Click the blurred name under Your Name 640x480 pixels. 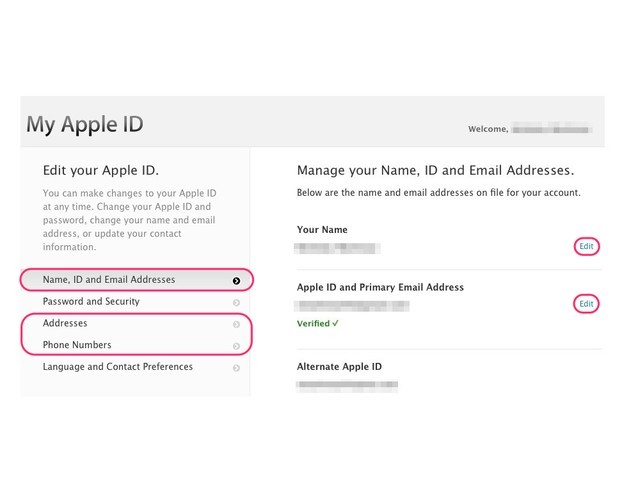337,248
